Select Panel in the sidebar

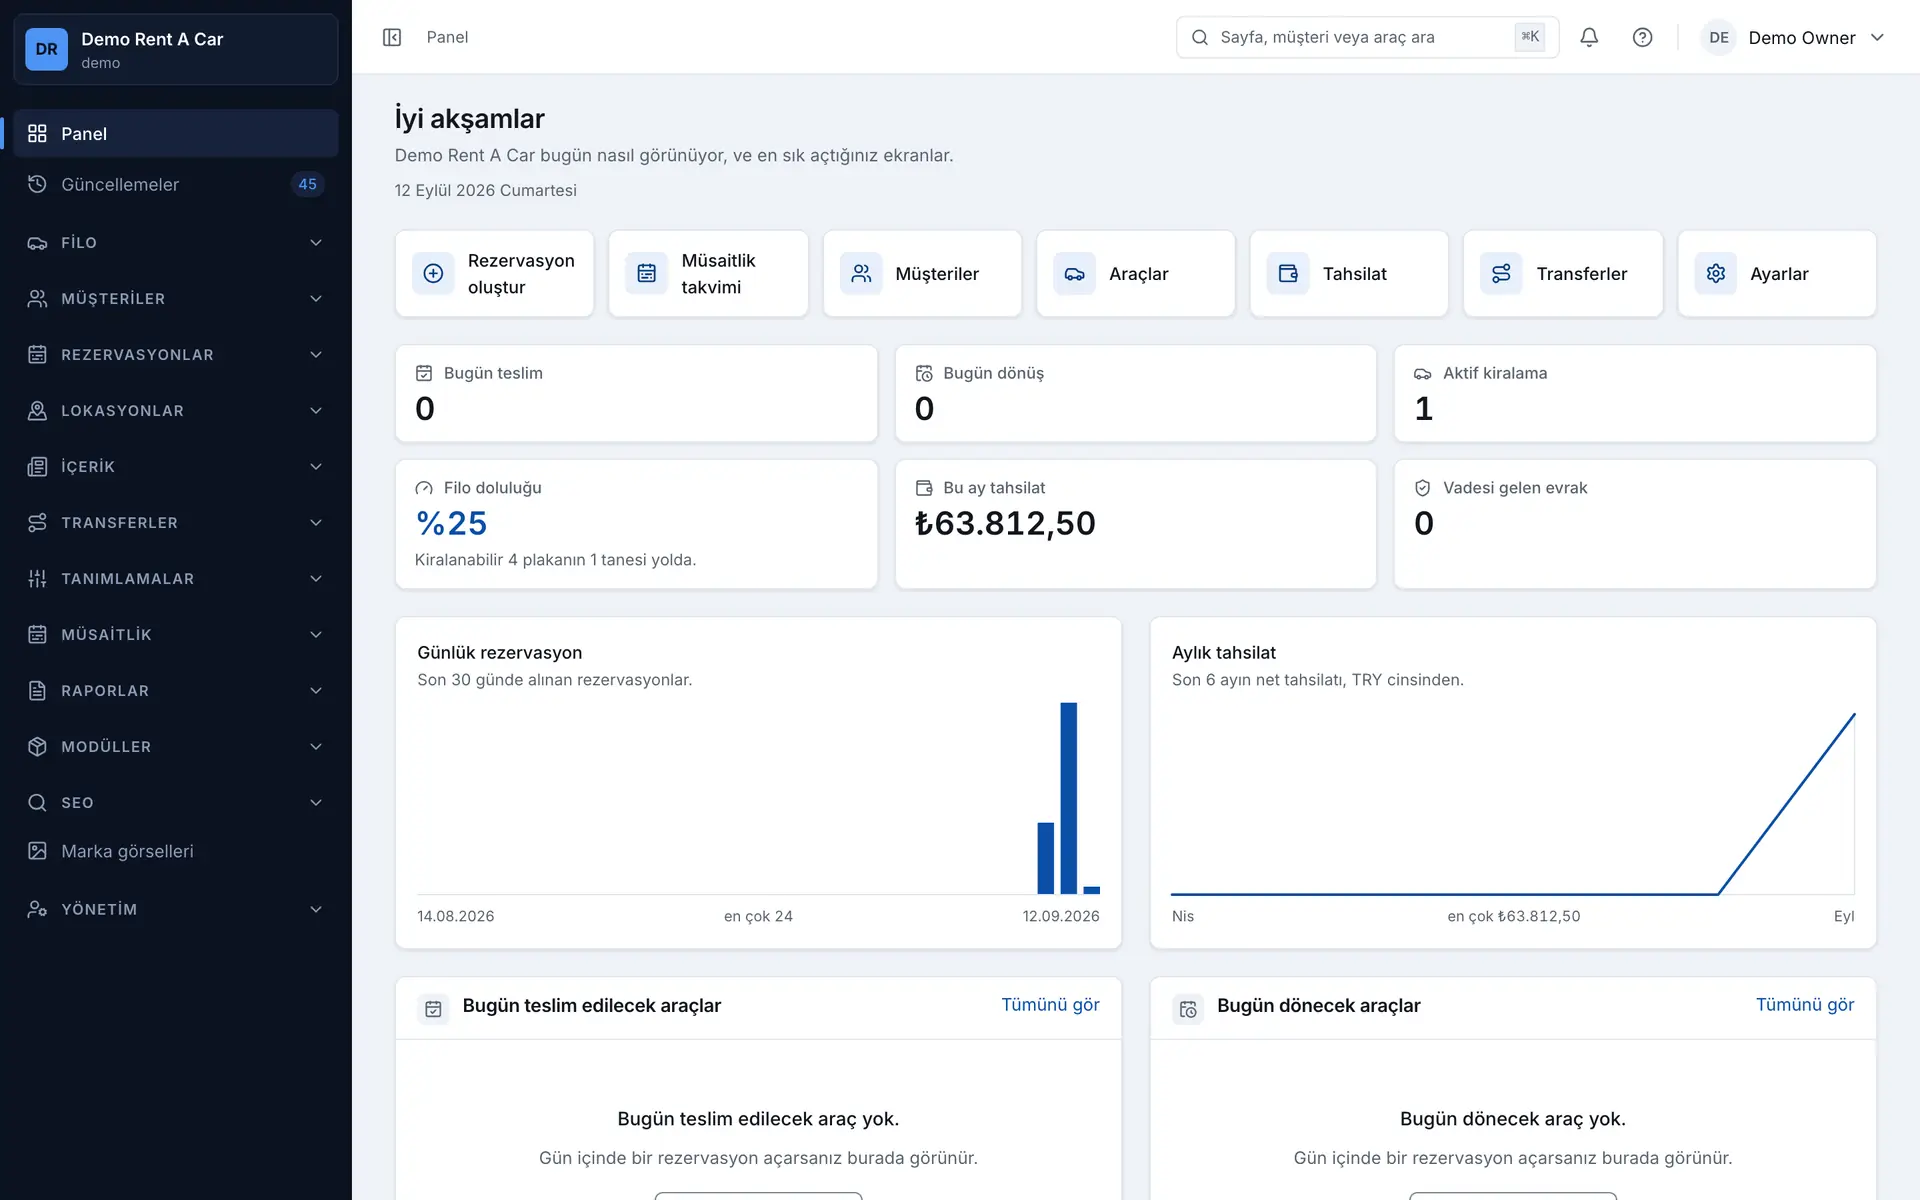(x=176, y=133)
